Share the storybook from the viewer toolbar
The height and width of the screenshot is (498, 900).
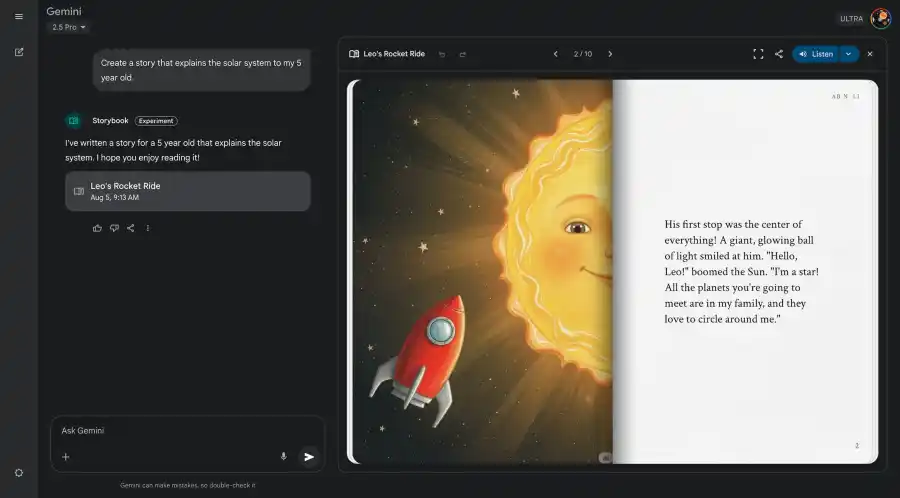(779, 54)
